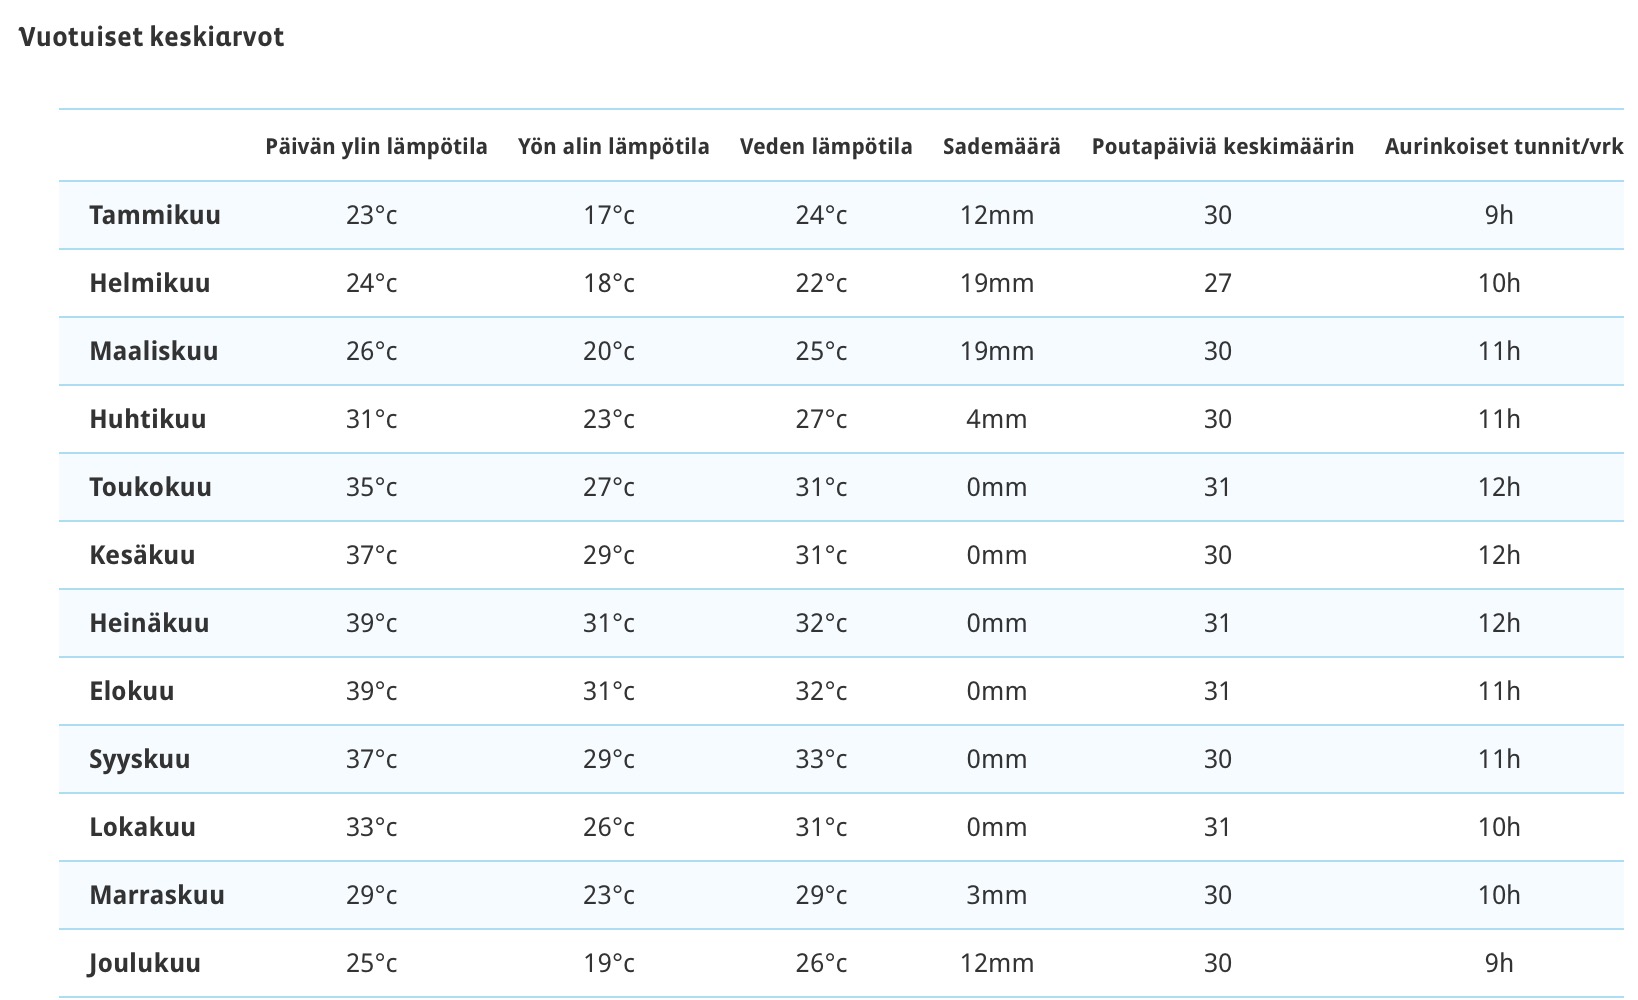Click the Syyskuu row label
The height and width of the screenshot is (1000, 1638).
[x=140, y=759]
